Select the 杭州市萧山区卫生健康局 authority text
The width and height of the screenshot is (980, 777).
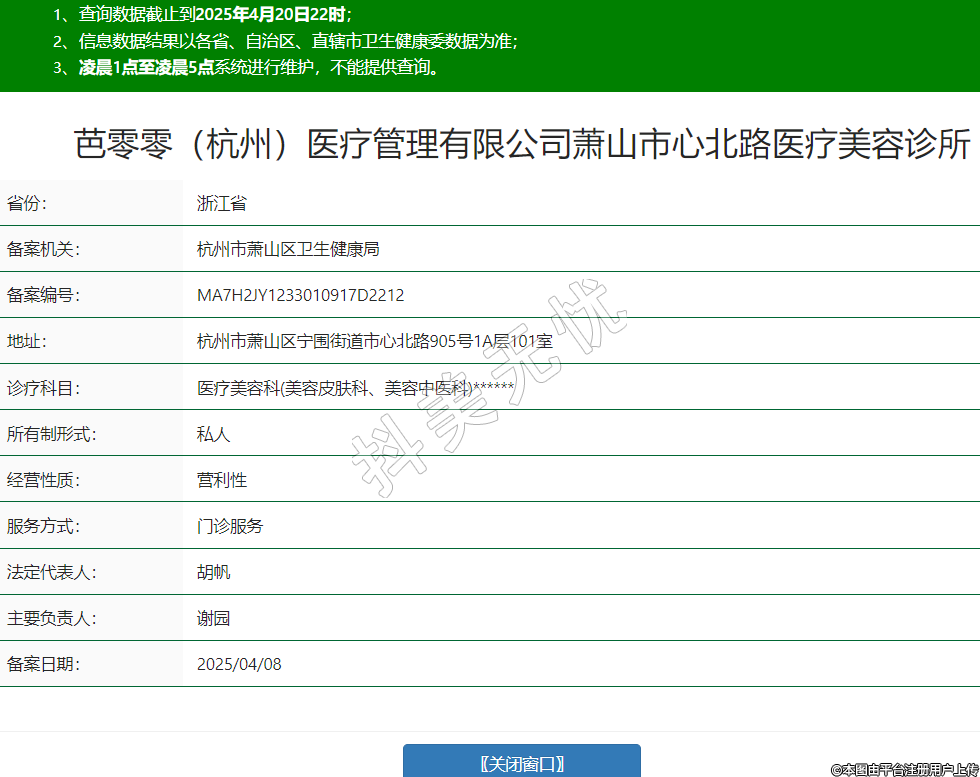[x=288, y=249]
